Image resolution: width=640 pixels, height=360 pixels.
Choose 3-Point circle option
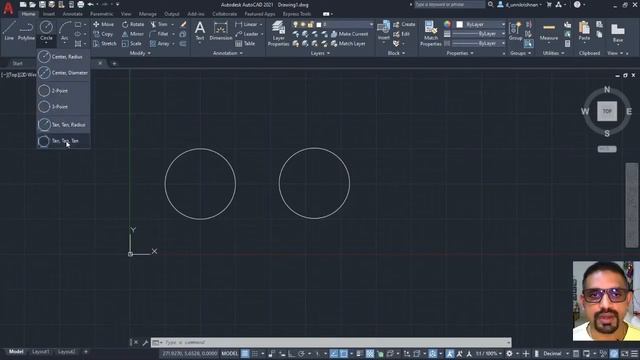[x=63, y=107]
